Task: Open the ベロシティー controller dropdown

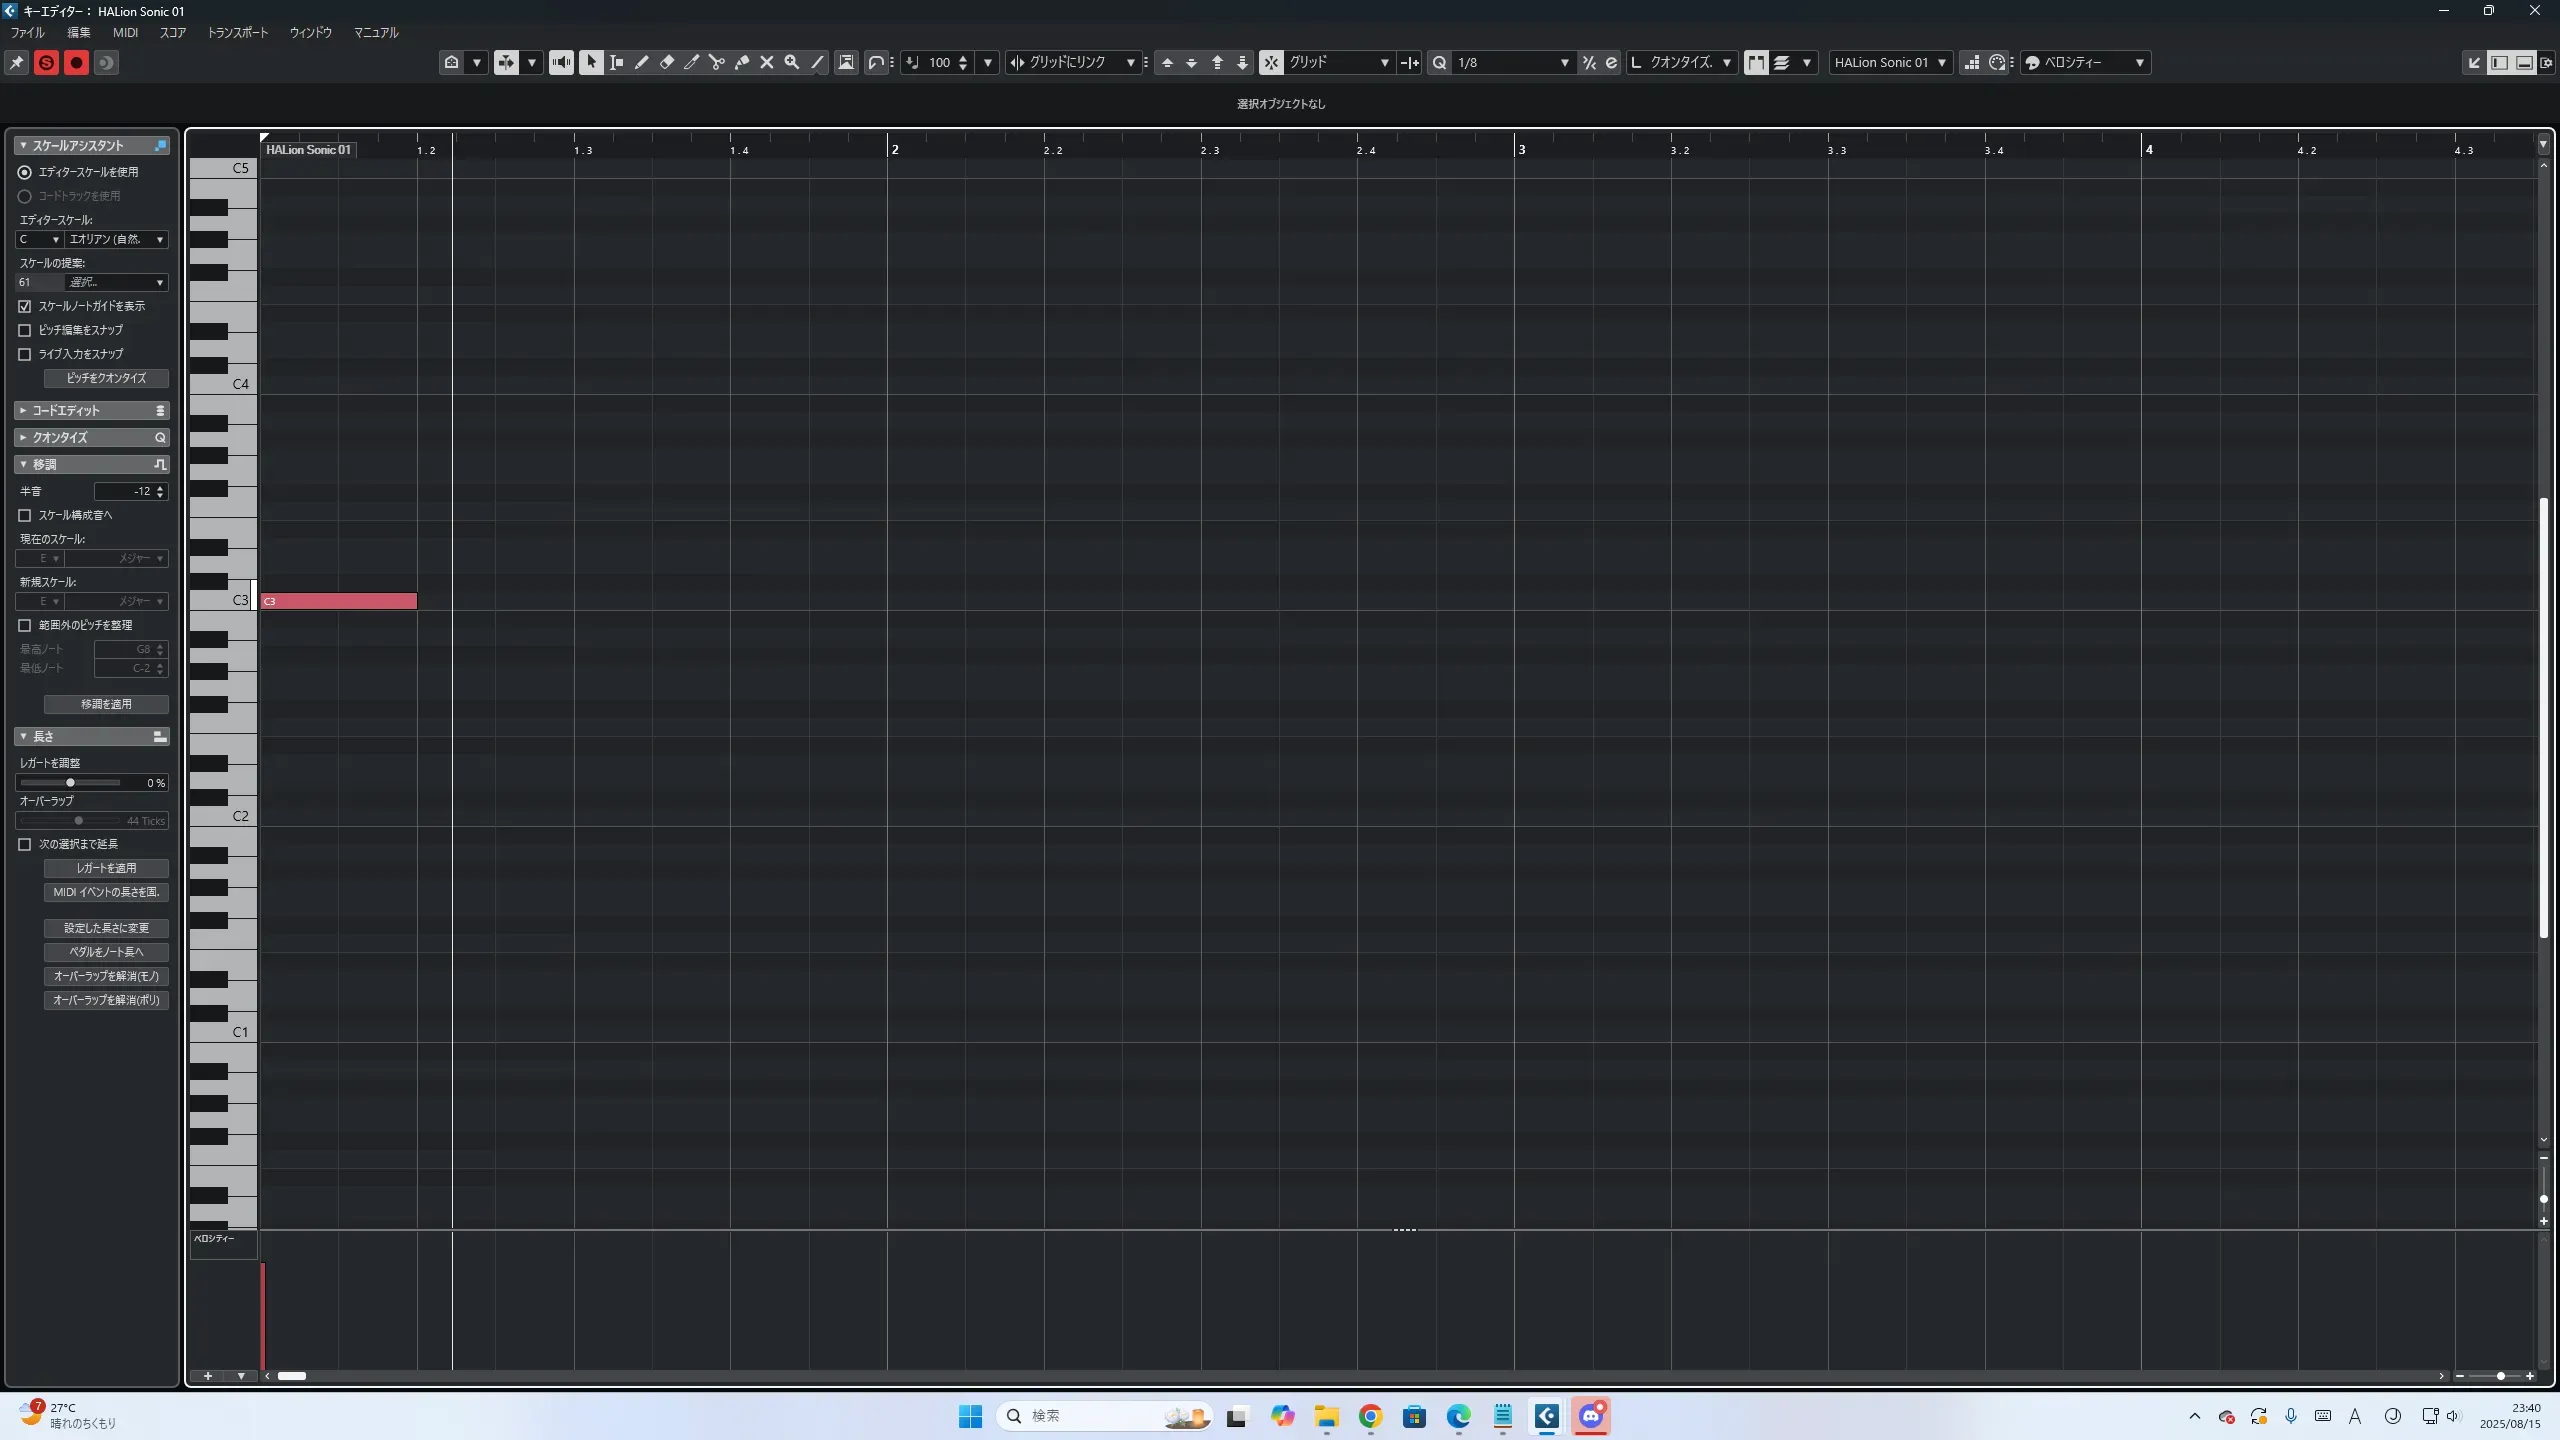Action: (x=2138, y=62)
